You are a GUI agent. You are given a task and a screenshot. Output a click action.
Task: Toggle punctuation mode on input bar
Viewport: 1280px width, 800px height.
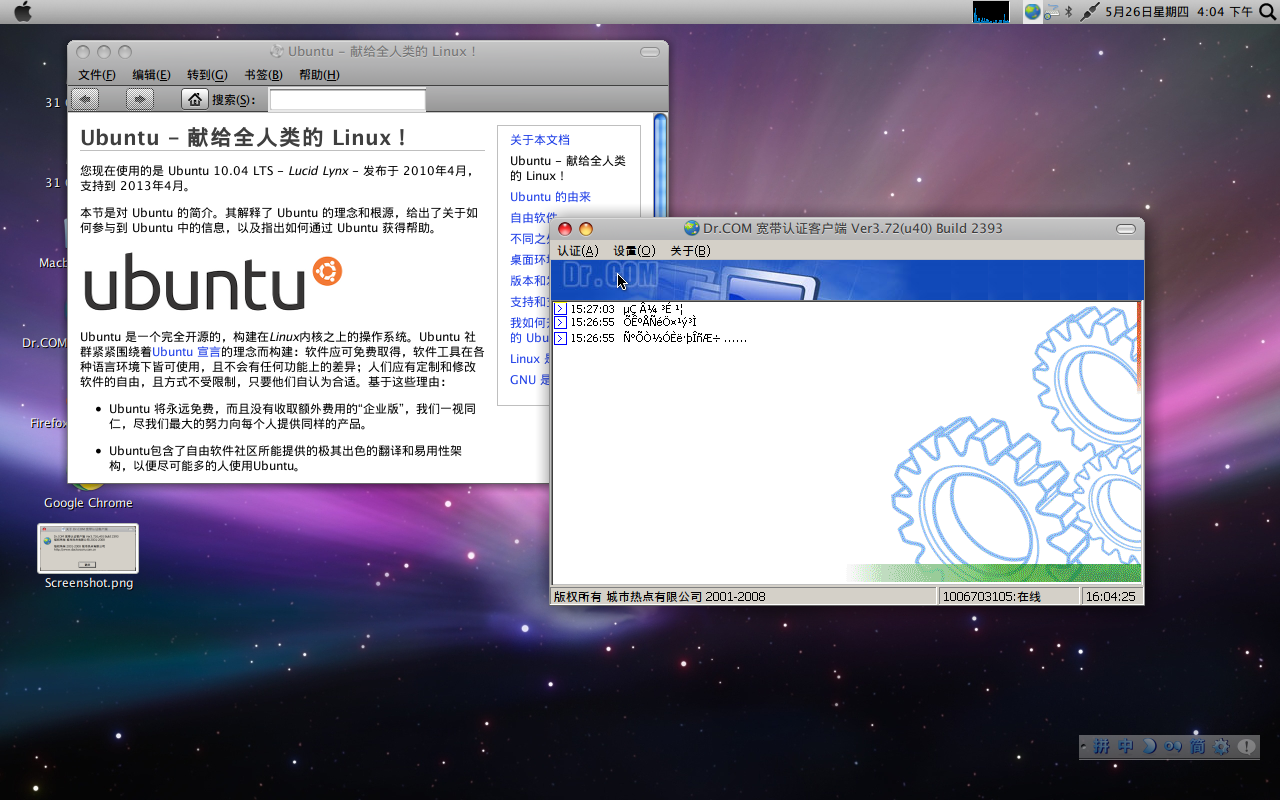tap(1173, 746)
